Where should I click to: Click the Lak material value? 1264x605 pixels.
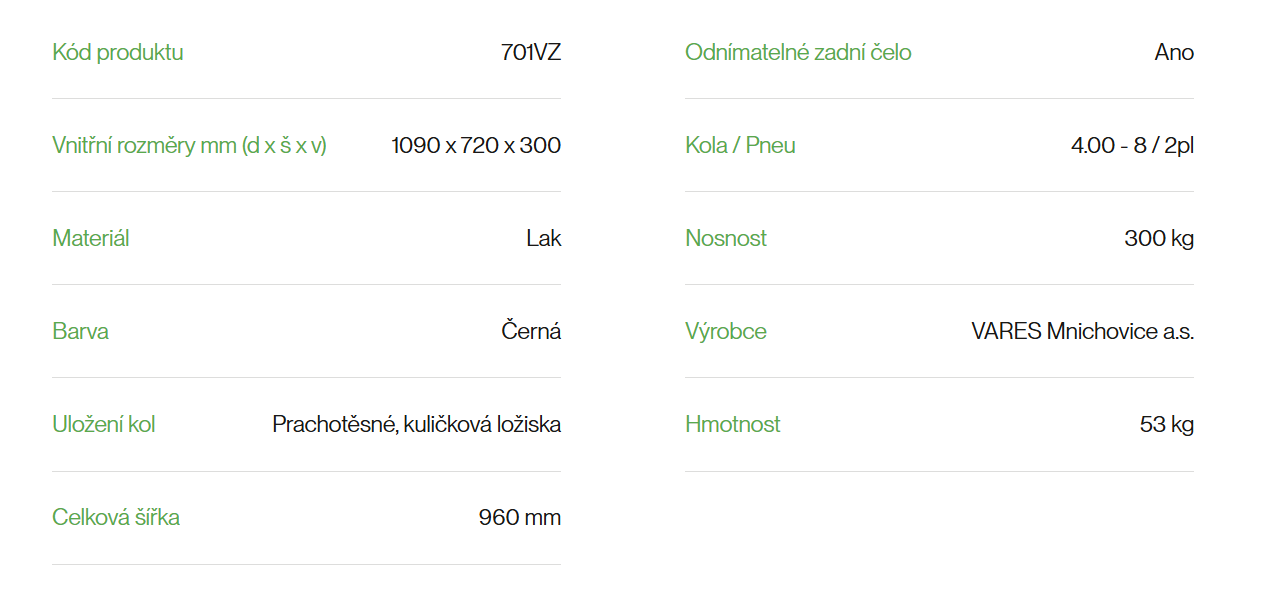(544, 238)
